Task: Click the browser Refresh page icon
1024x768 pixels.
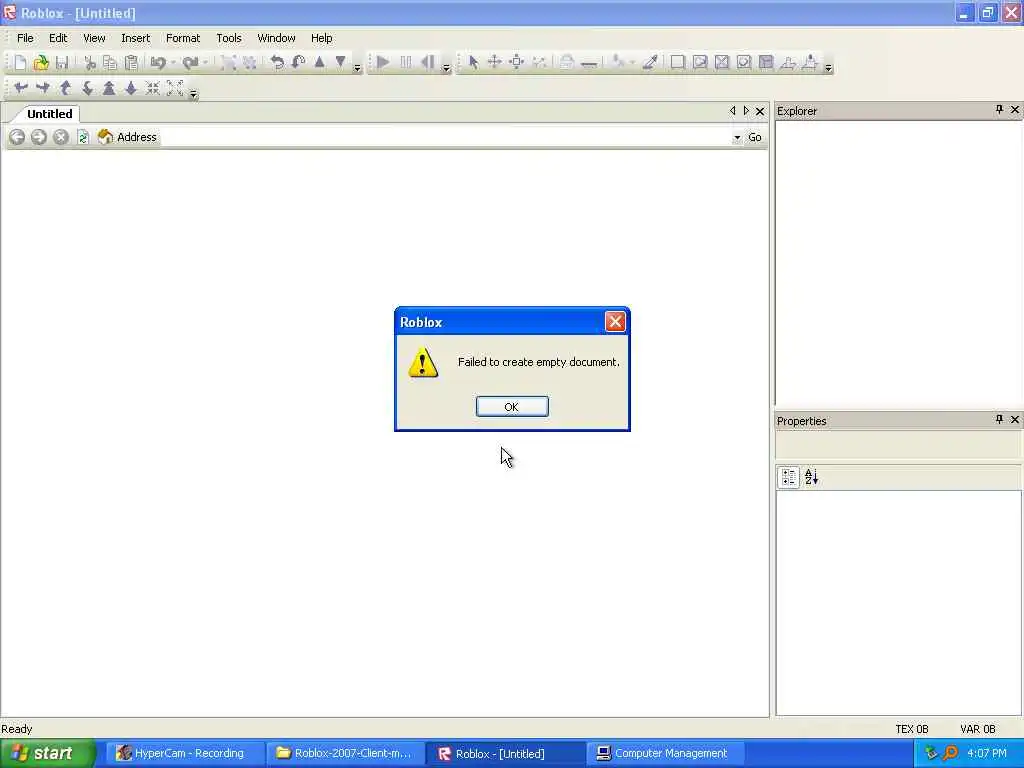Action: click(83, 137)
